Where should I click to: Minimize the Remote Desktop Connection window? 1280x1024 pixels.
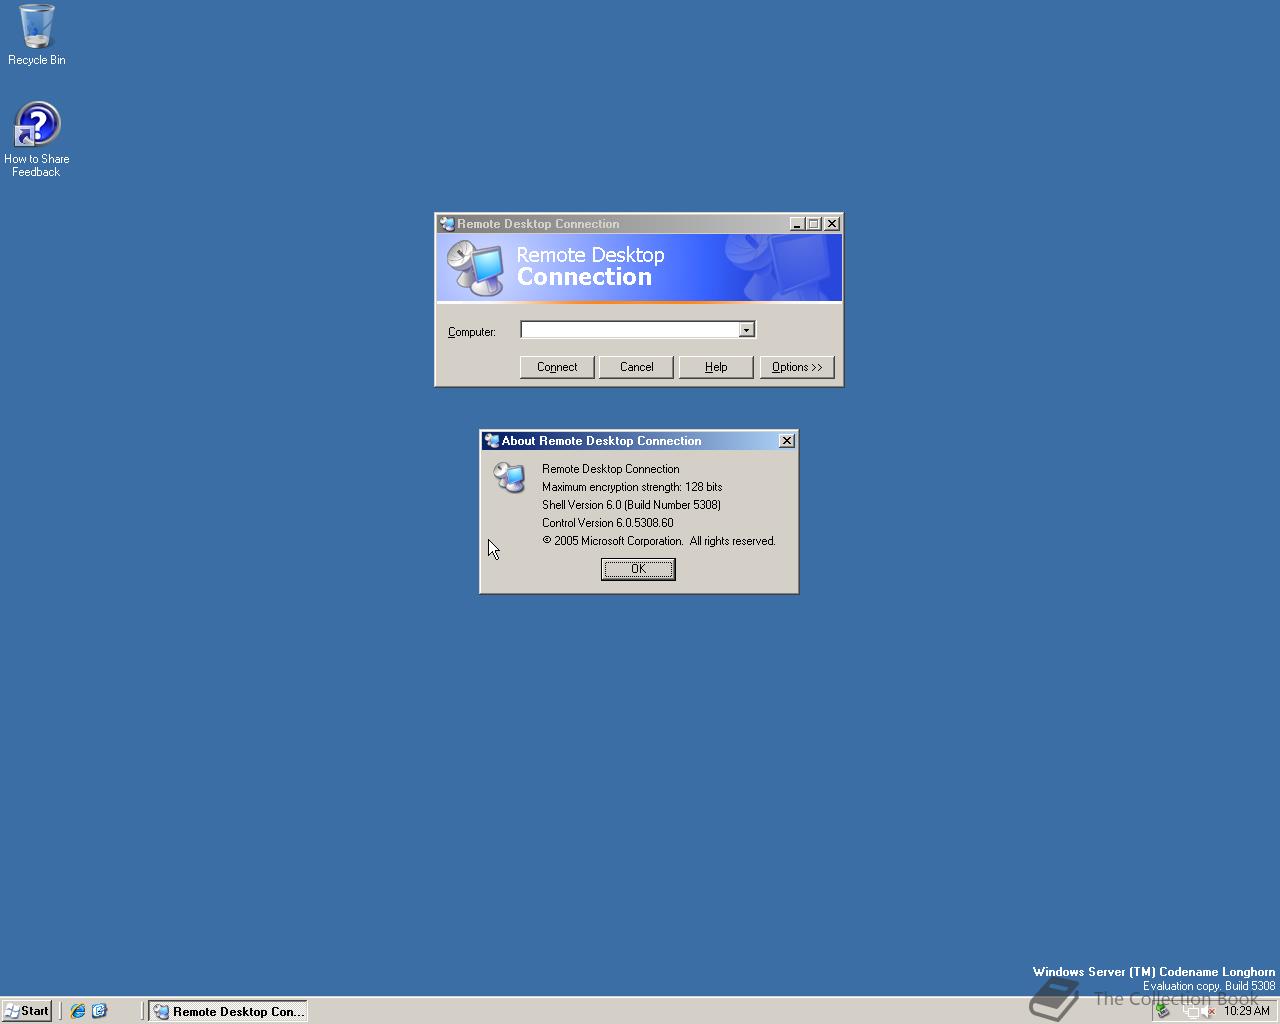coord(797,224)
